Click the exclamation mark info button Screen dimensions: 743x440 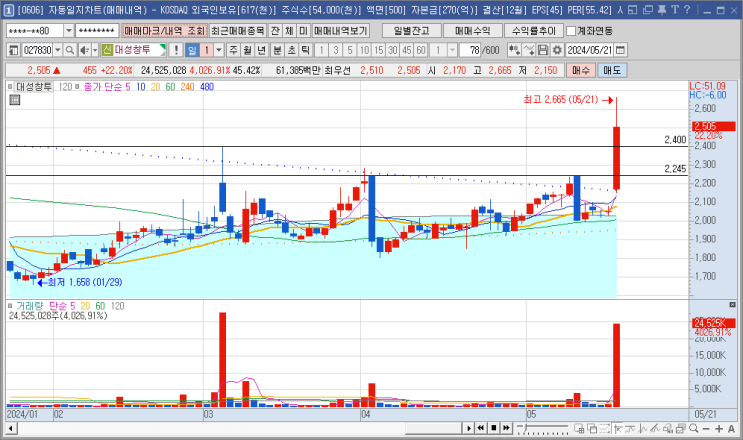coord(176,50)
